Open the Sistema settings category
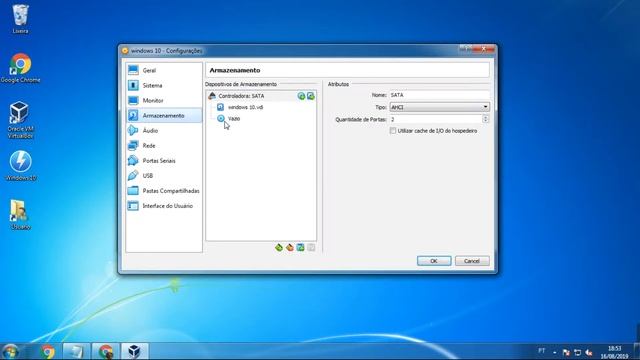Image resolution: width=640 pixels, height=360 pixels. (x=164, y=85)
